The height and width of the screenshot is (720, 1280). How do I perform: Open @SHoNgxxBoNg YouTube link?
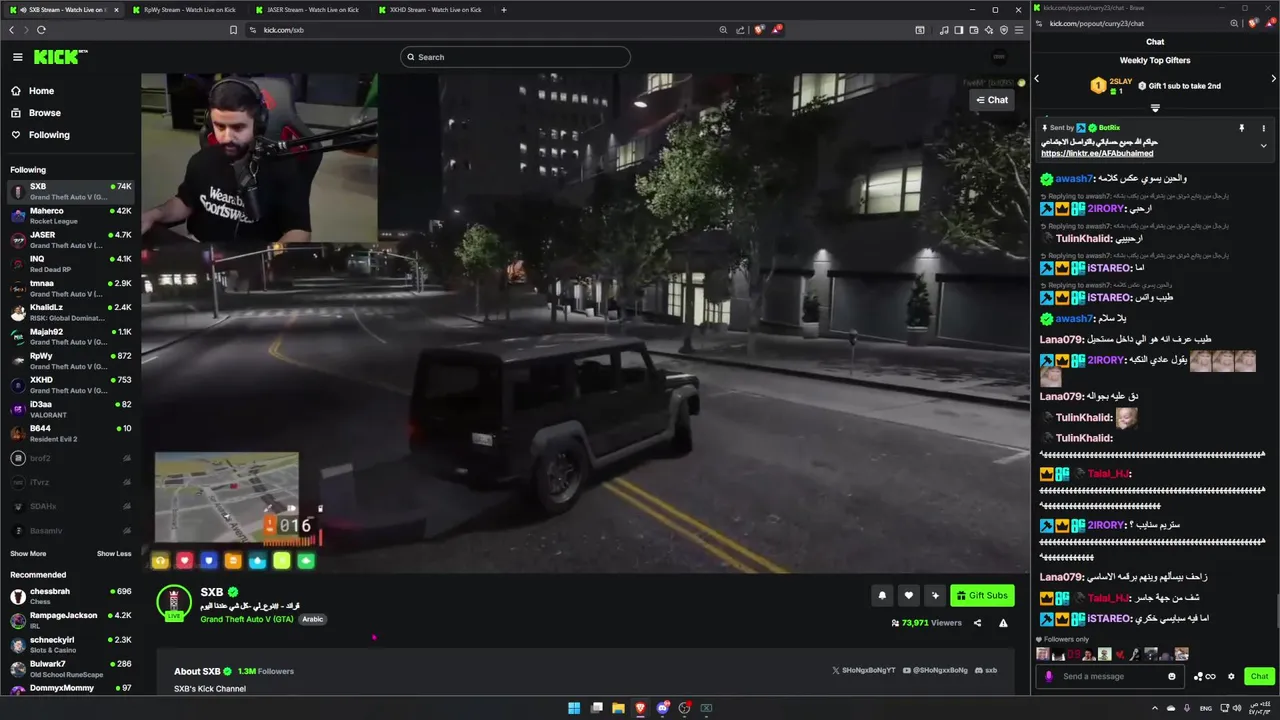[935, 670]
